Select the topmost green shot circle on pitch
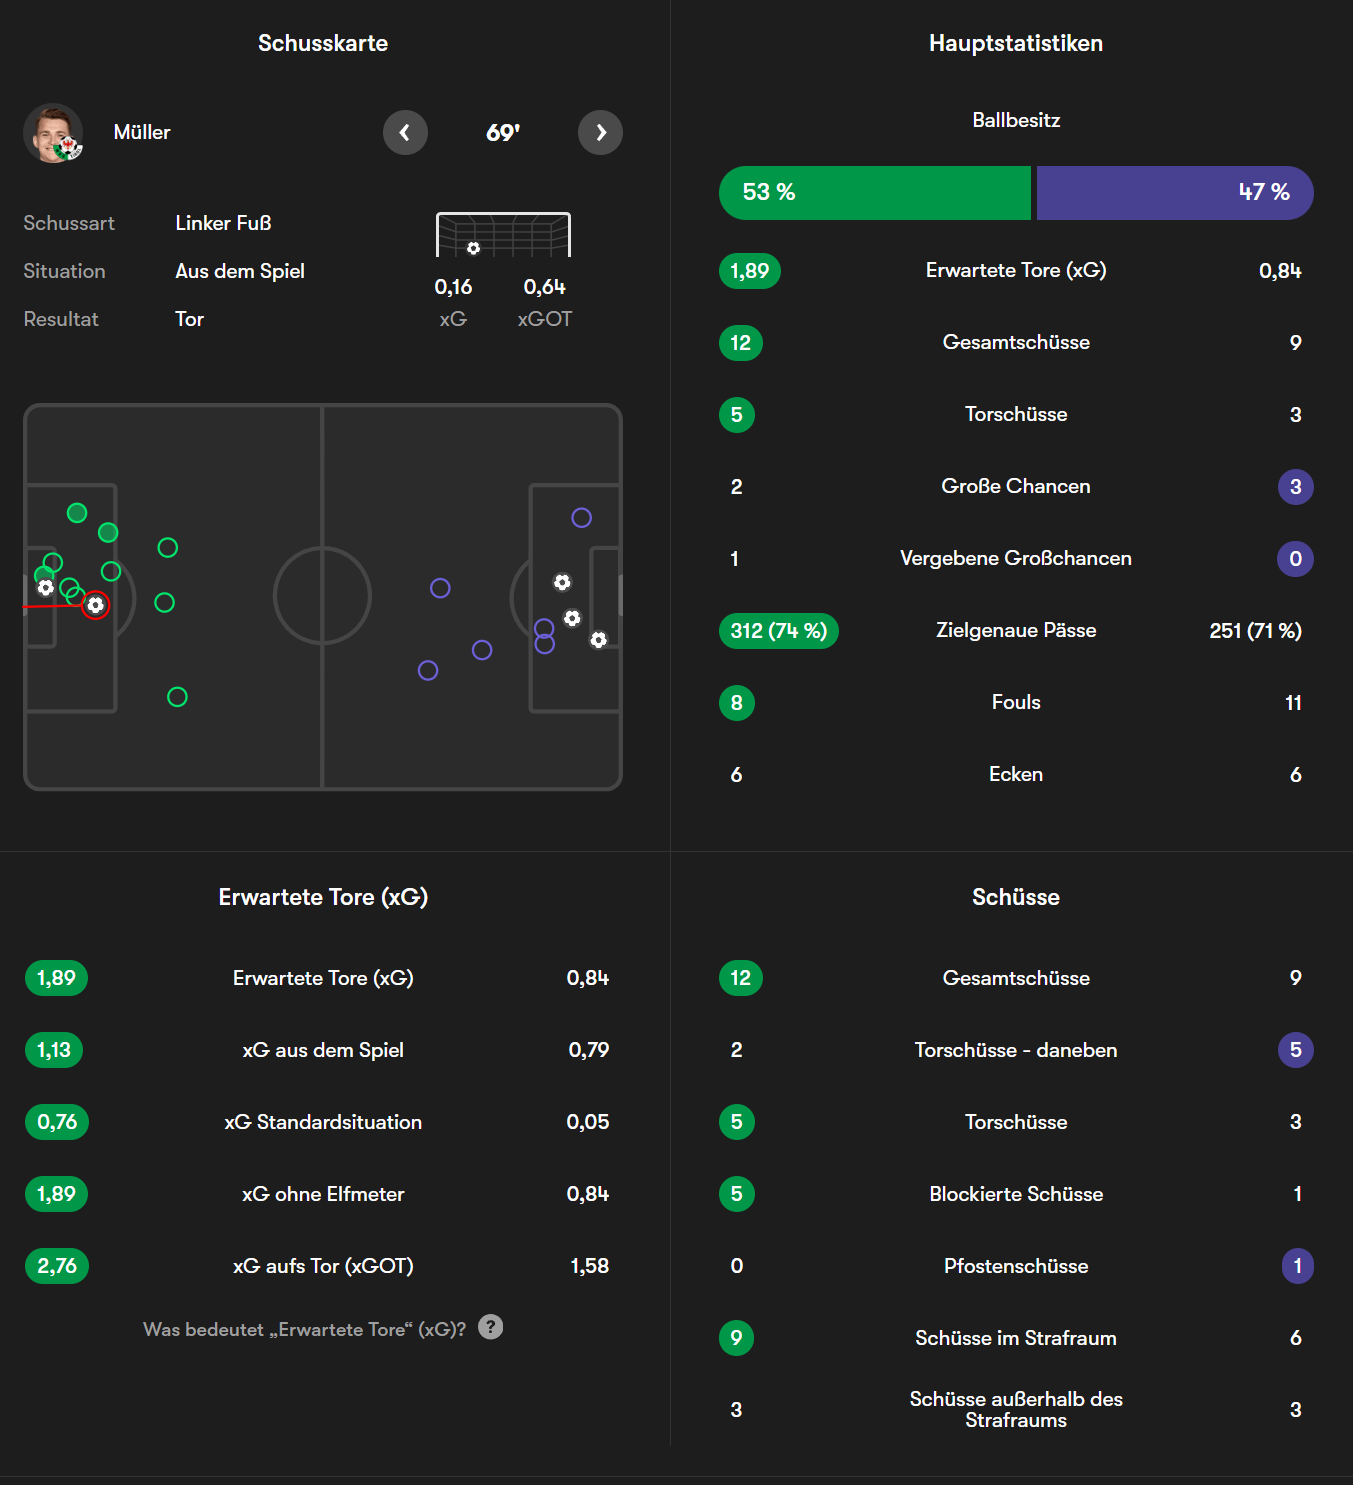 coord(77,513)
